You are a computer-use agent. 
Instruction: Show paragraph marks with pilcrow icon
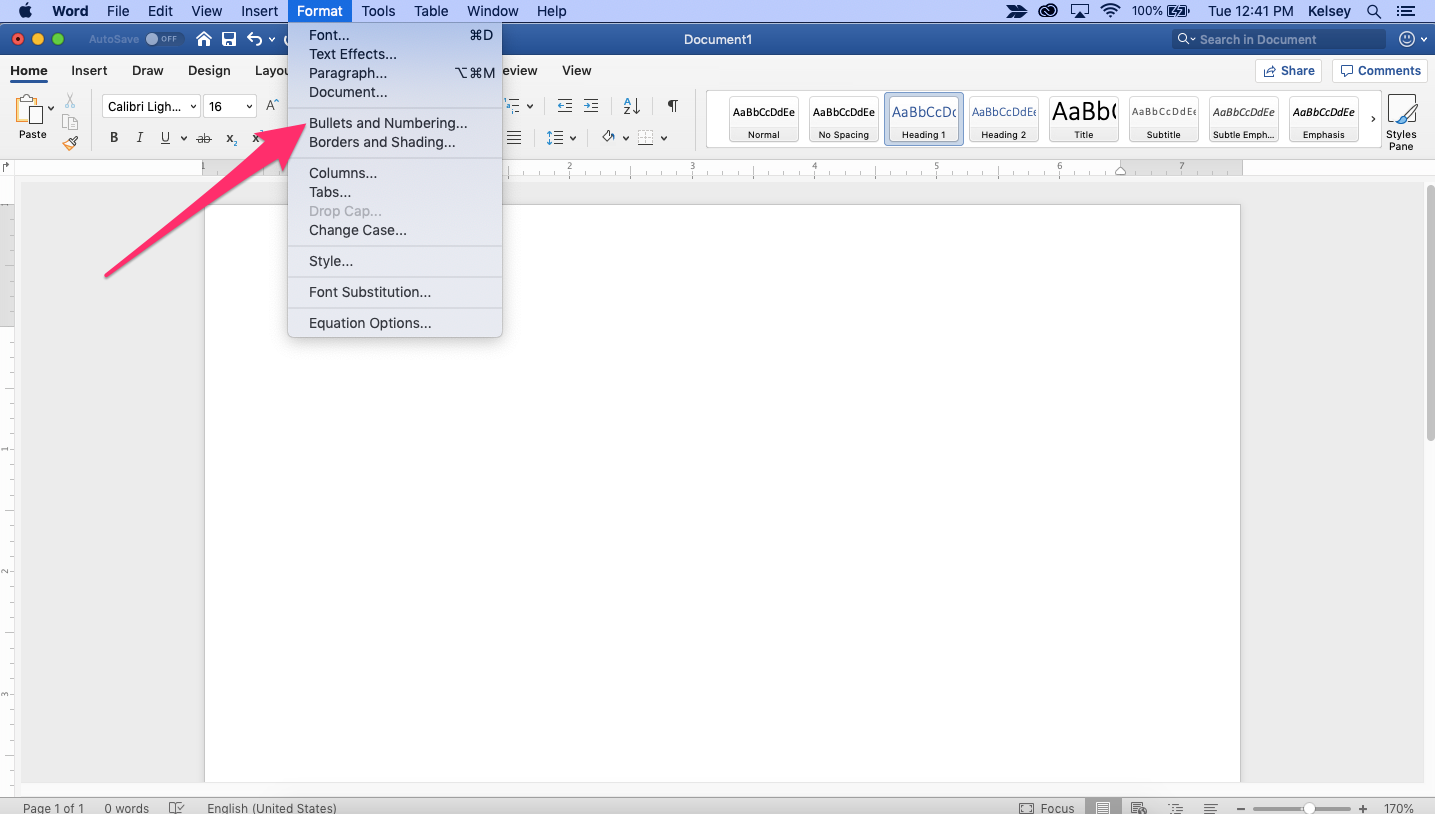[673, 106]
